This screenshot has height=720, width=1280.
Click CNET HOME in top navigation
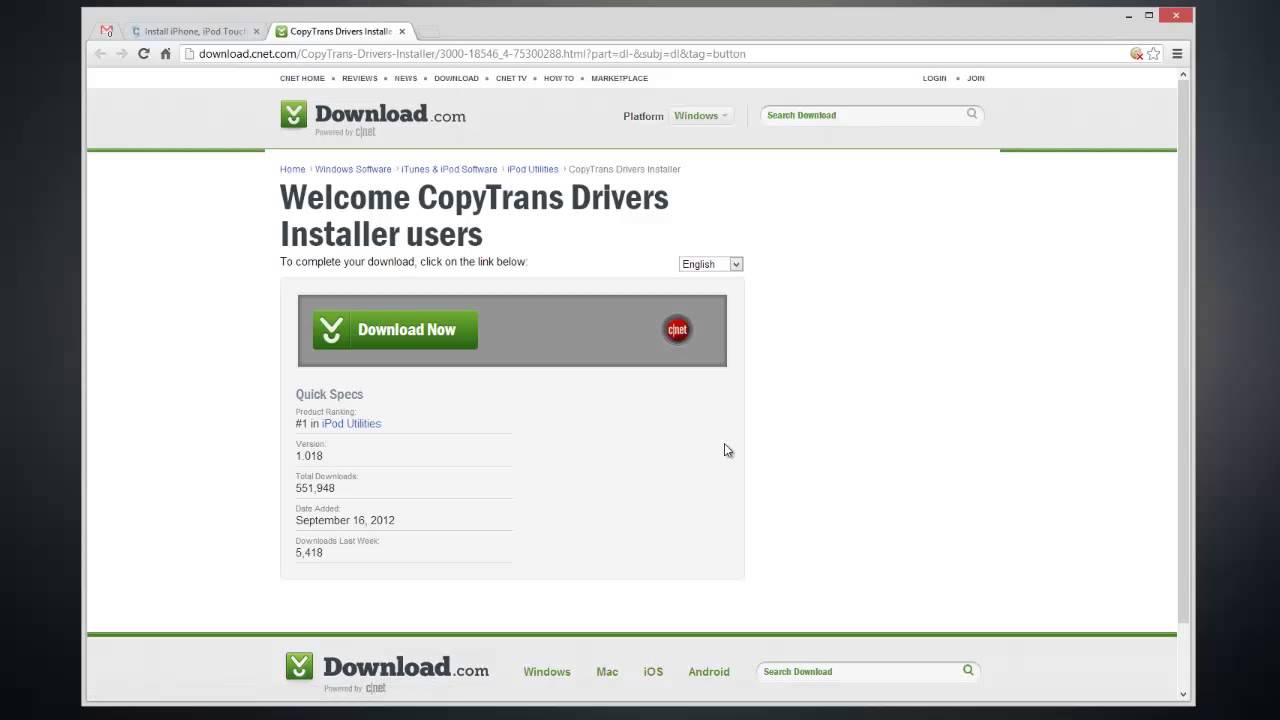coord(302,78)
